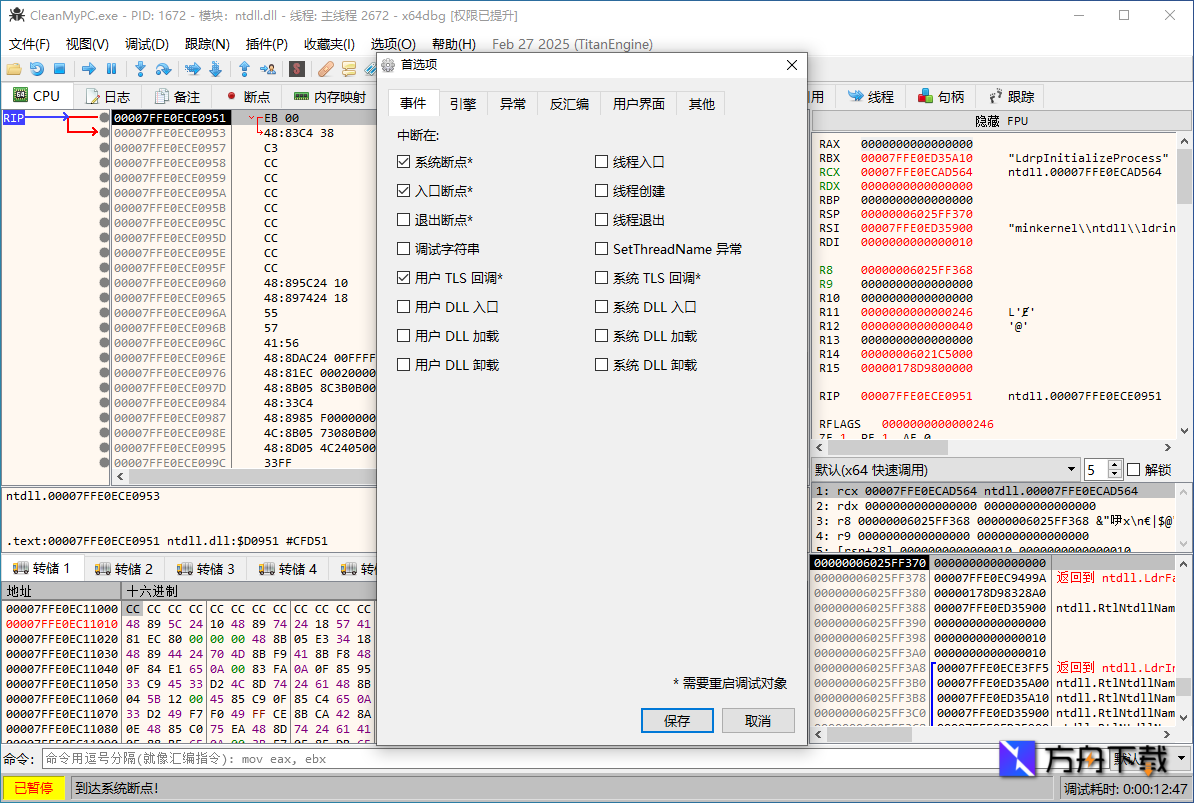Click the 保存 button

[677, 720]
